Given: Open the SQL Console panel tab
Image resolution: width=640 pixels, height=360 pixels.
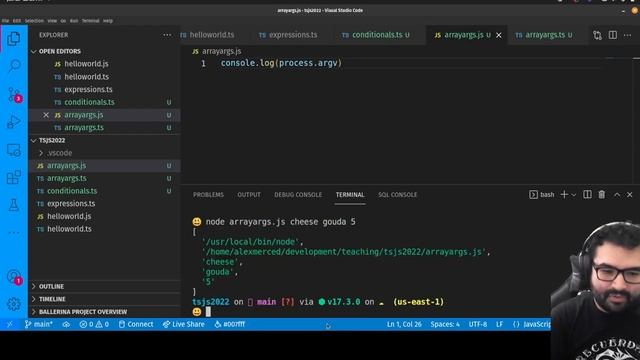Looking at the screenshot, I should tap(398, 195).
